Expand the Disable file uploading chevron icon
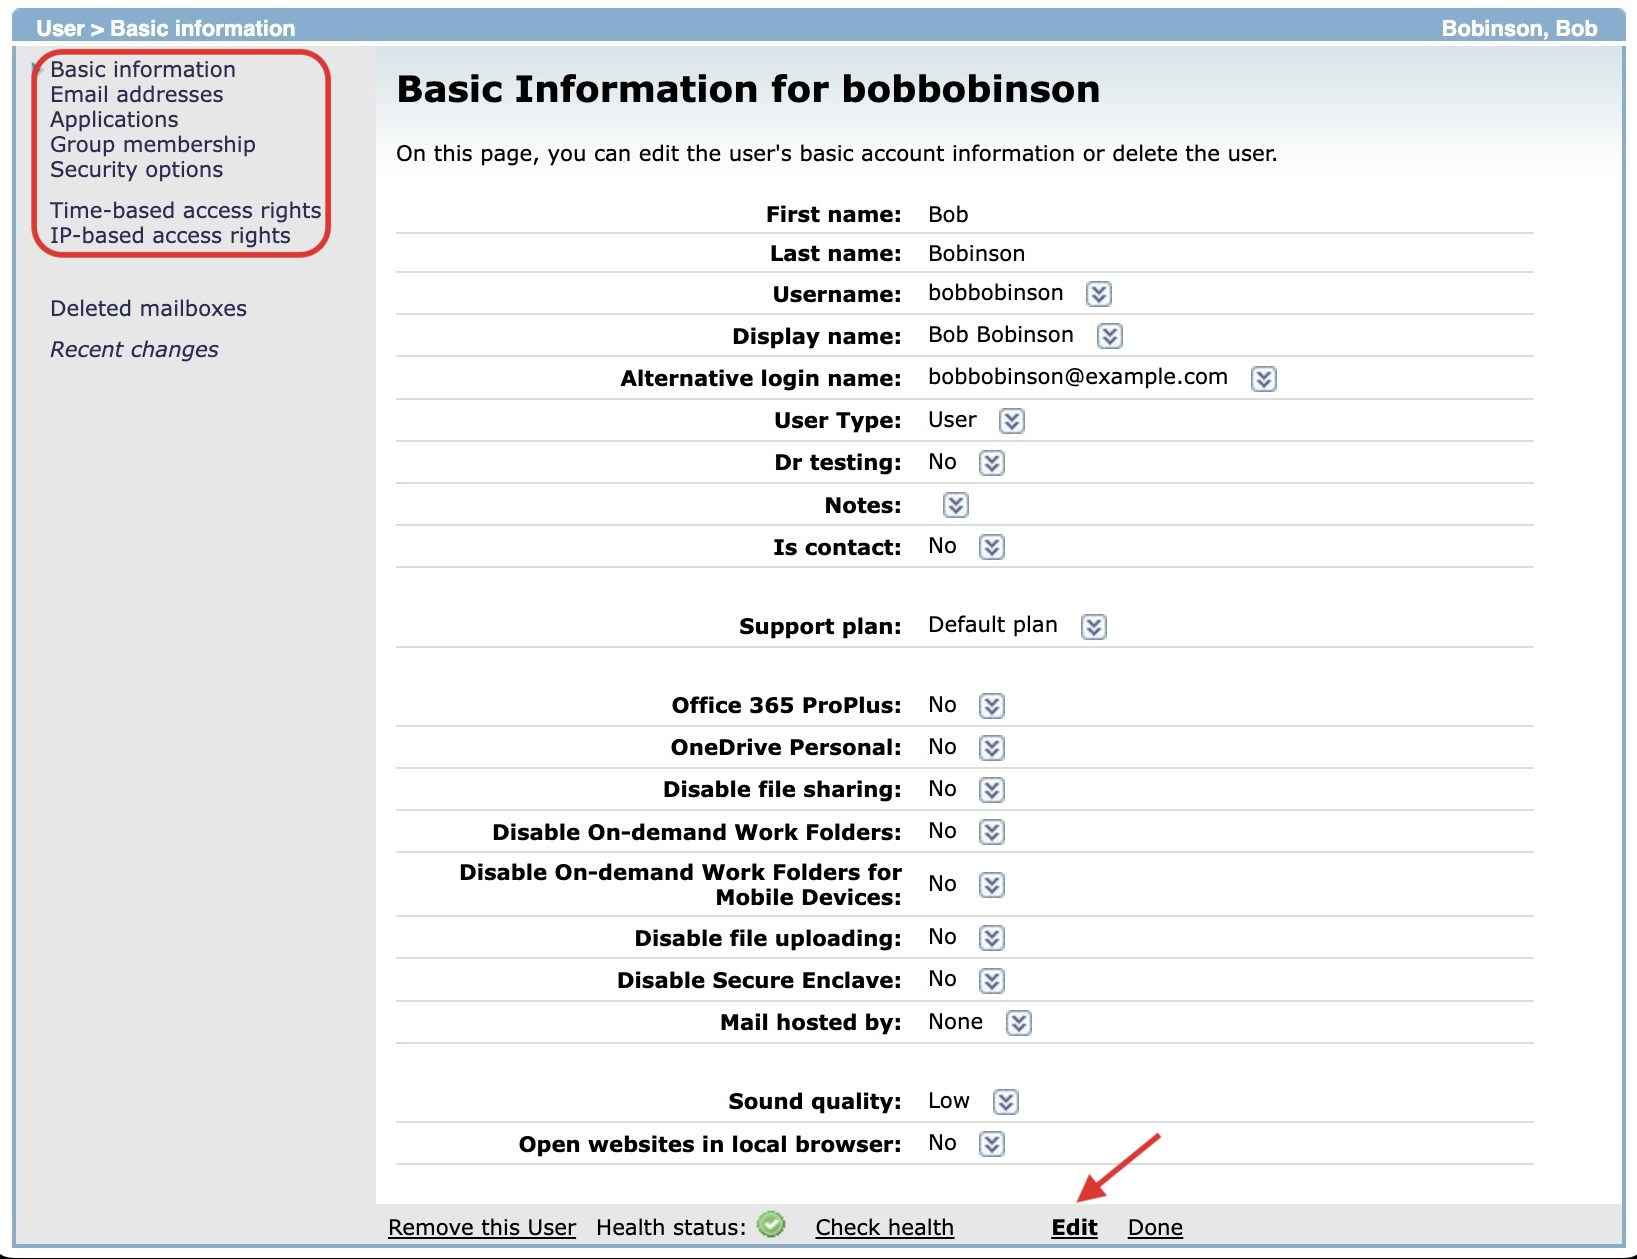Screen dimensions: 1637x1259 point(991,938)
